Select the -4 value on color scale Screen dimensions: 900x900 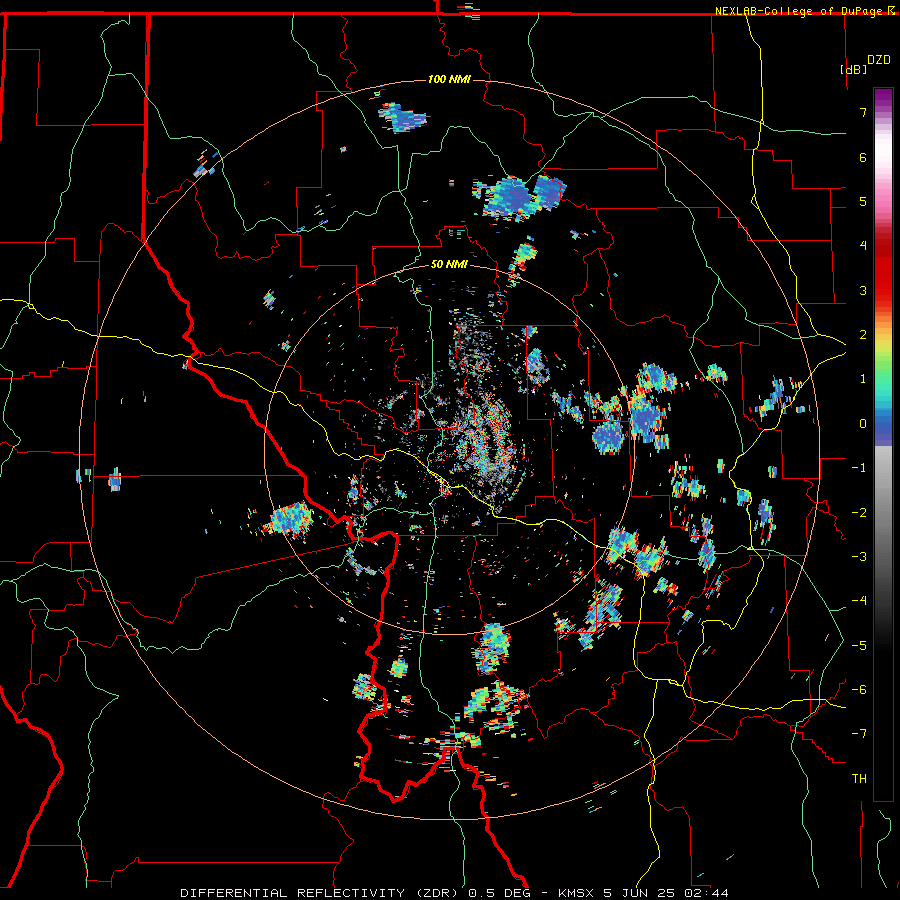[859, 601]
